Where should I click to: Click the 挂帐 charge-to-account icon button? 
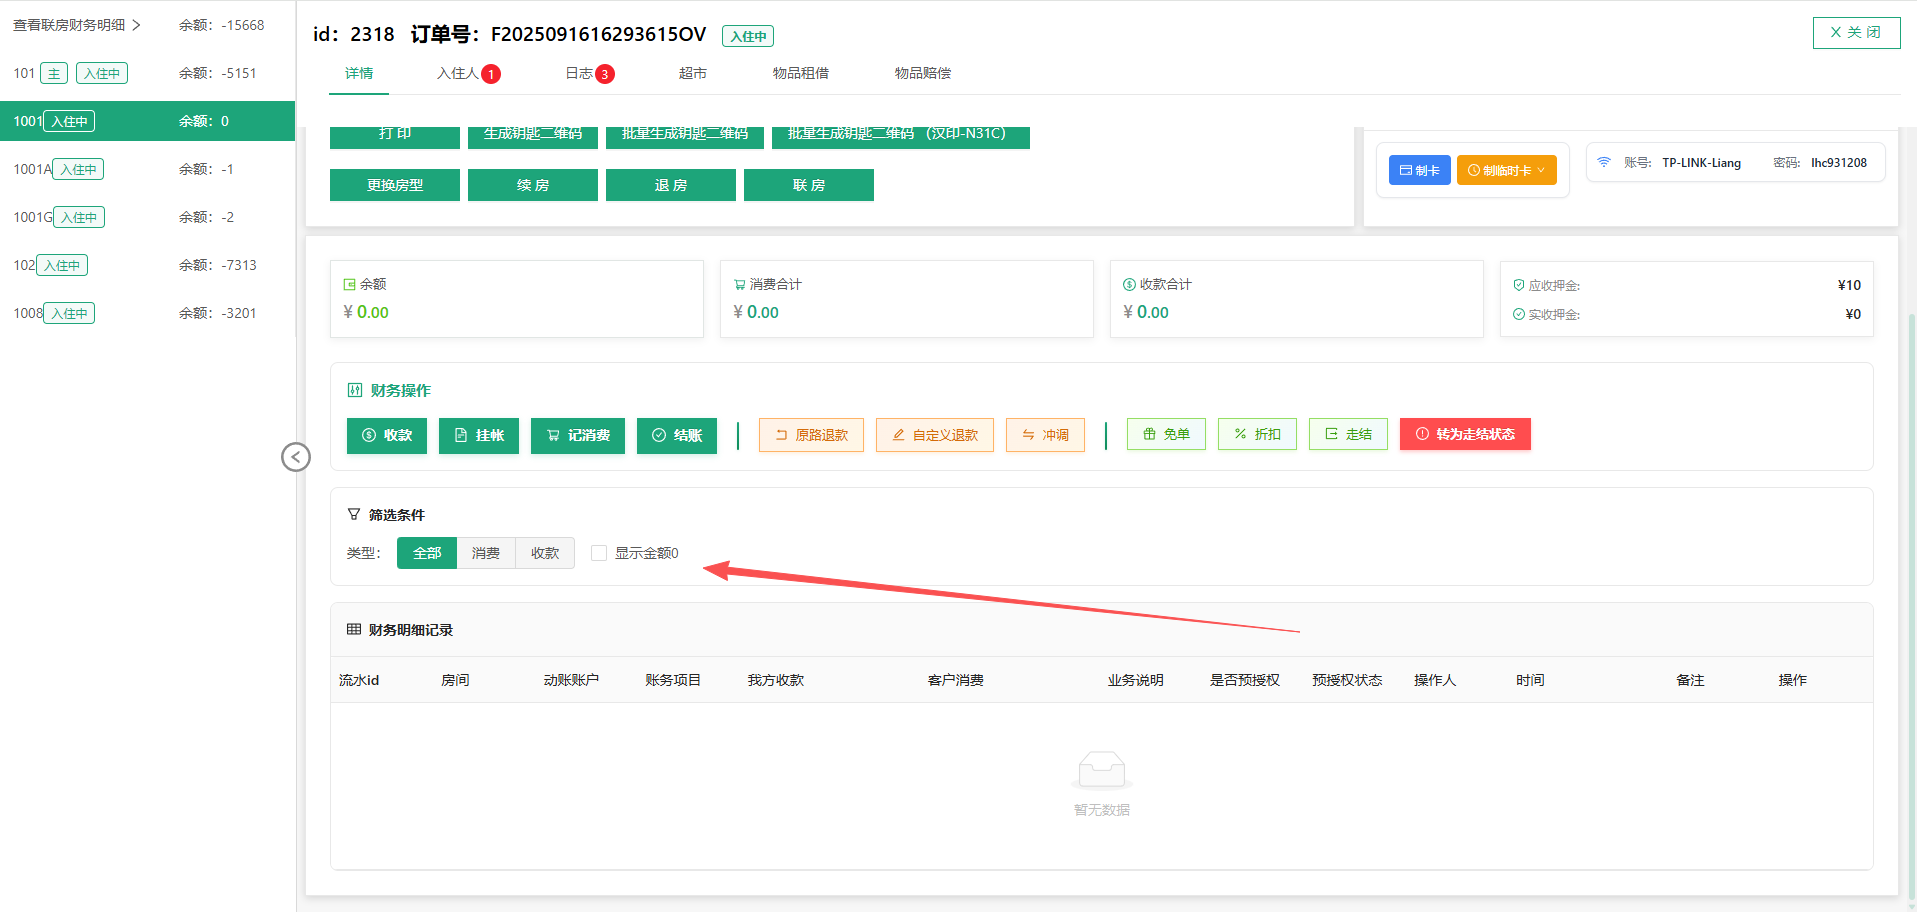pyautogui.click(x=478, y=435)
